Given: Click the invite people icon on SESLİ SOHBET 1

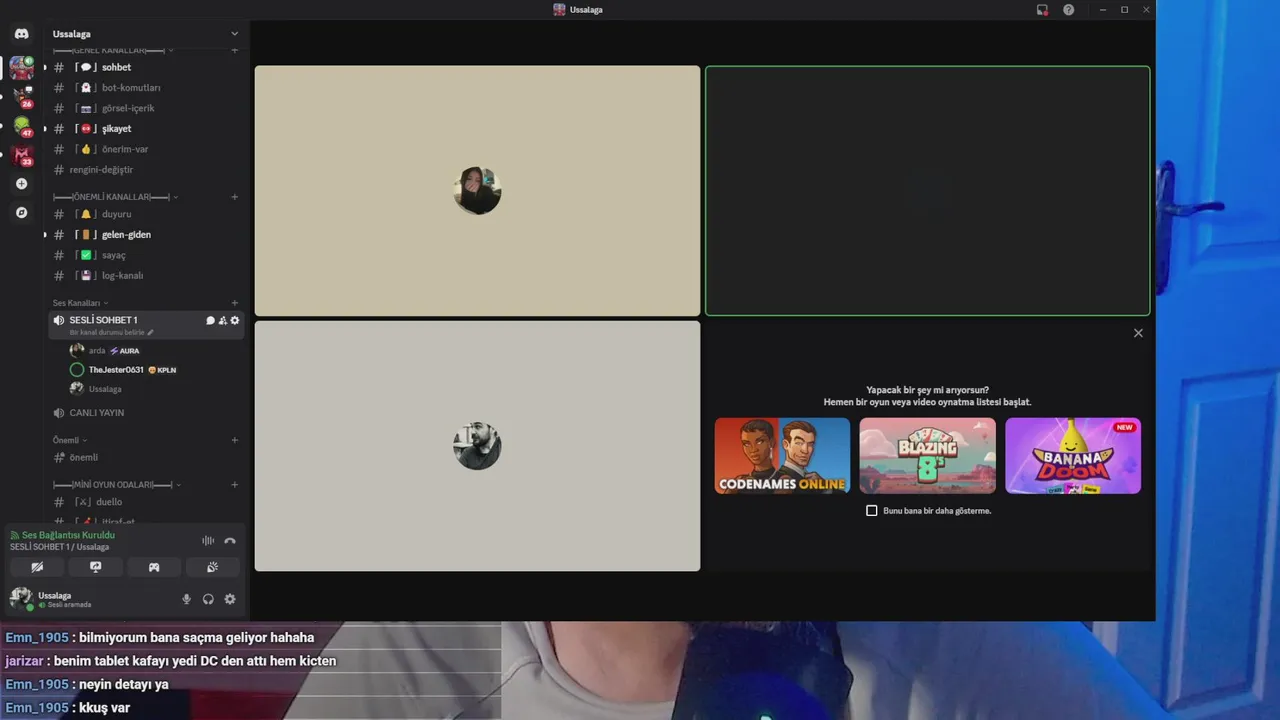Looking at the screenshot, I should [222, 320].
